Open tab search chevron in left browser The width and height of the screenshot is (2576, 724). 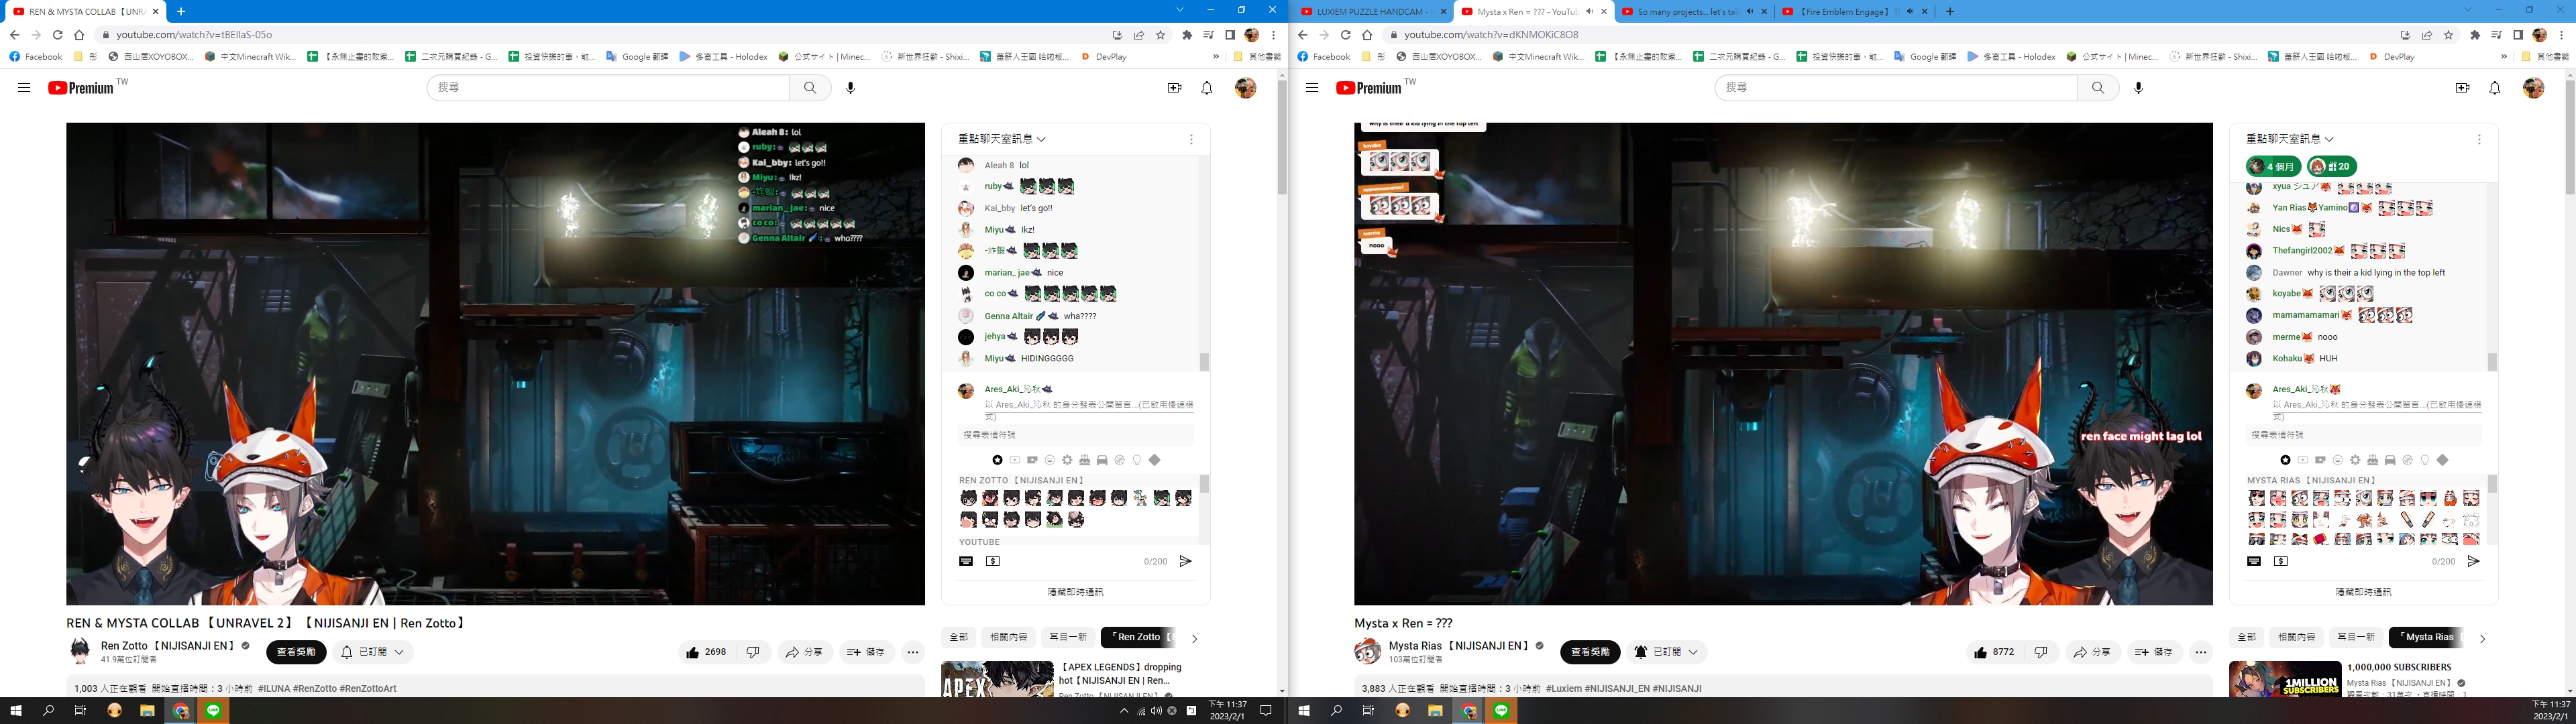1180,10
